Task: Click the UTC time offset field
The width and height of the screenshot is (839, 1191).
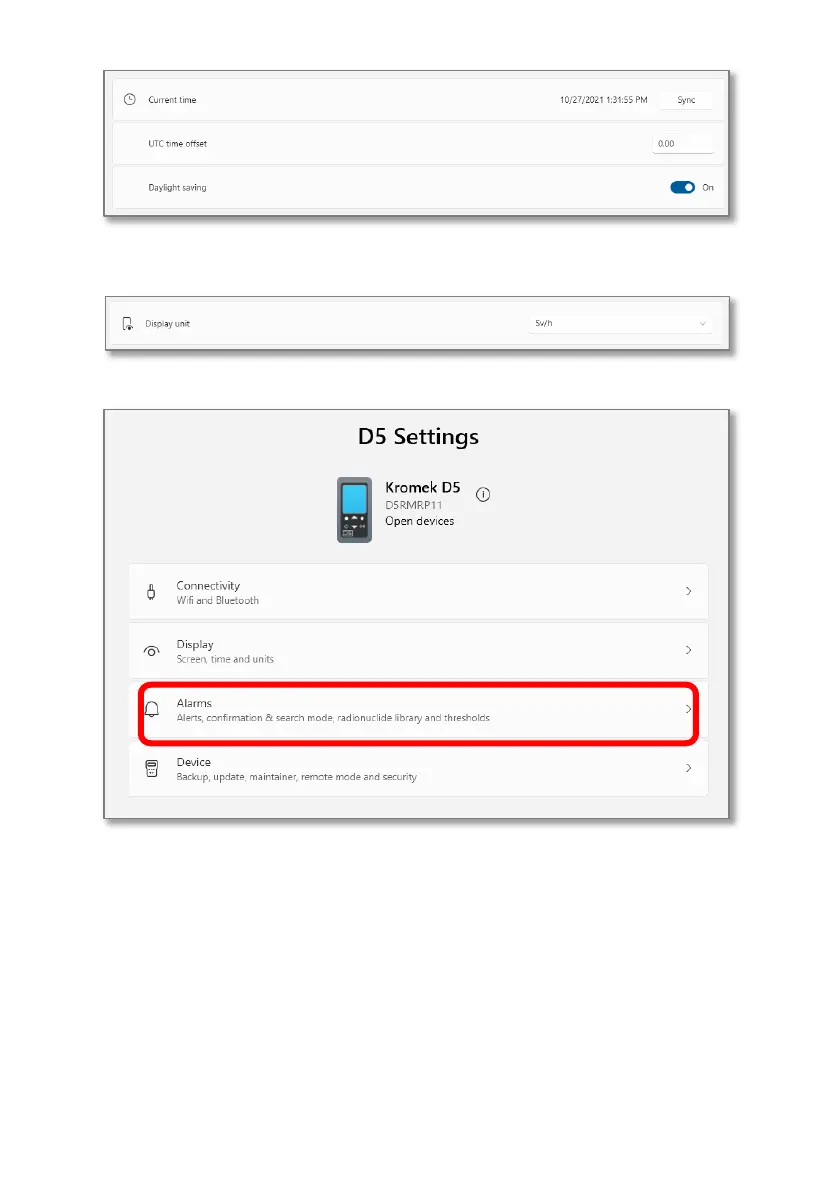Action: point(683,144)
